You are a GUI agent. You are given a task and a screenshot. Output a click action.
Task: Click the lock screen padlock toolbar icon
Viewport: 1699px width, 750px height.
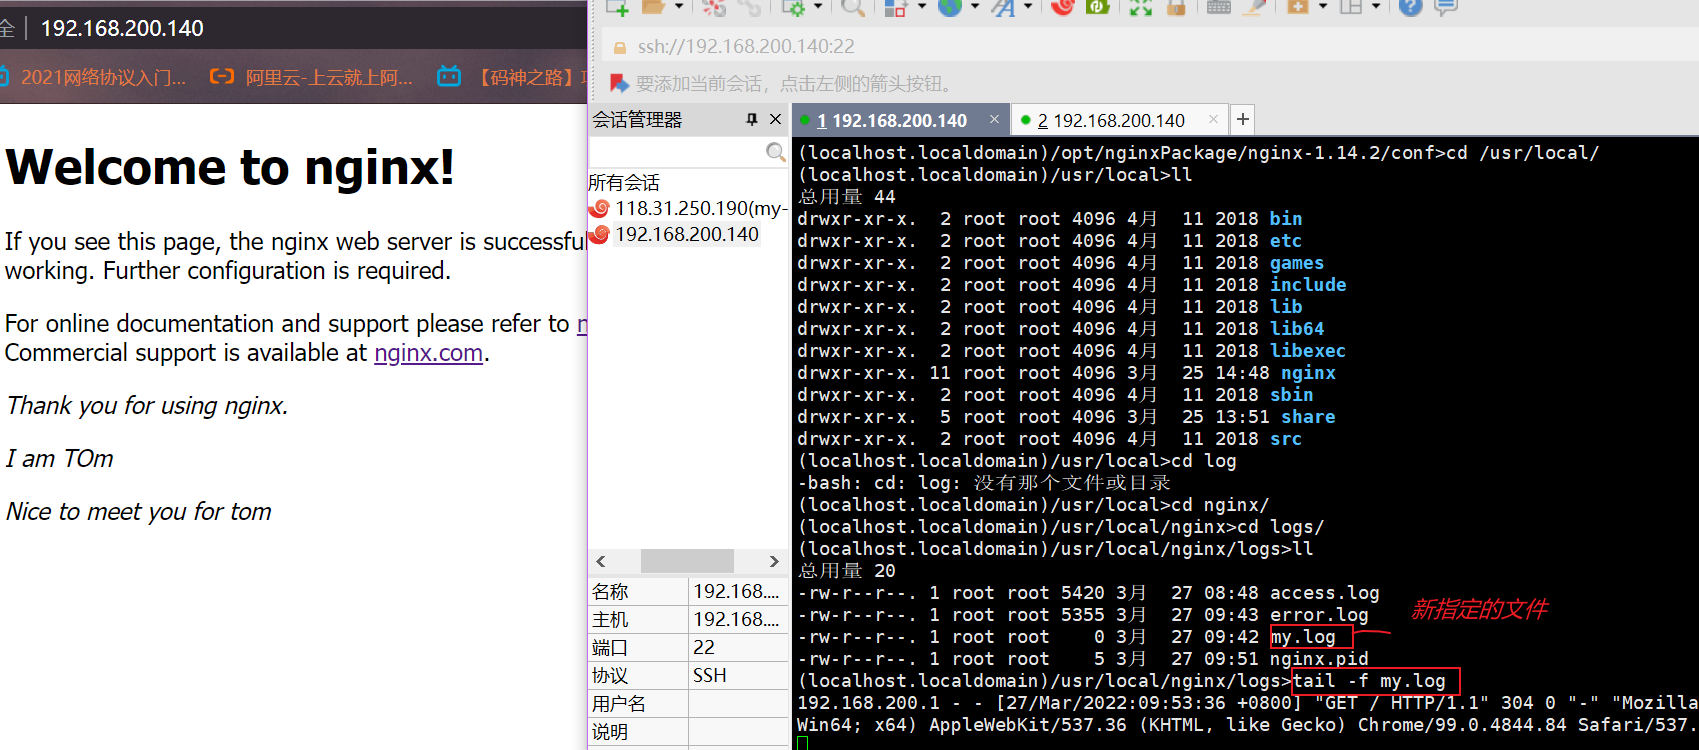coord(1176,7)
